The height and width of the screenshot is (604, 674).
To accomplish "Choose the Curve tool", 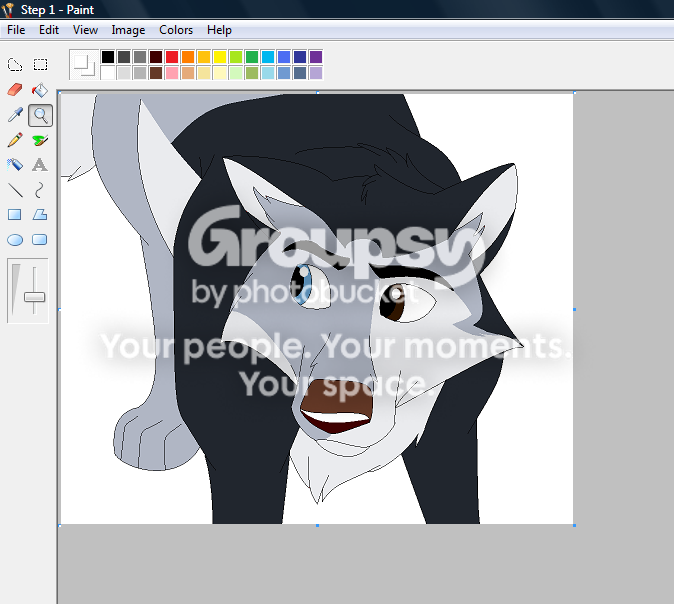I will (x=40, y=190).
